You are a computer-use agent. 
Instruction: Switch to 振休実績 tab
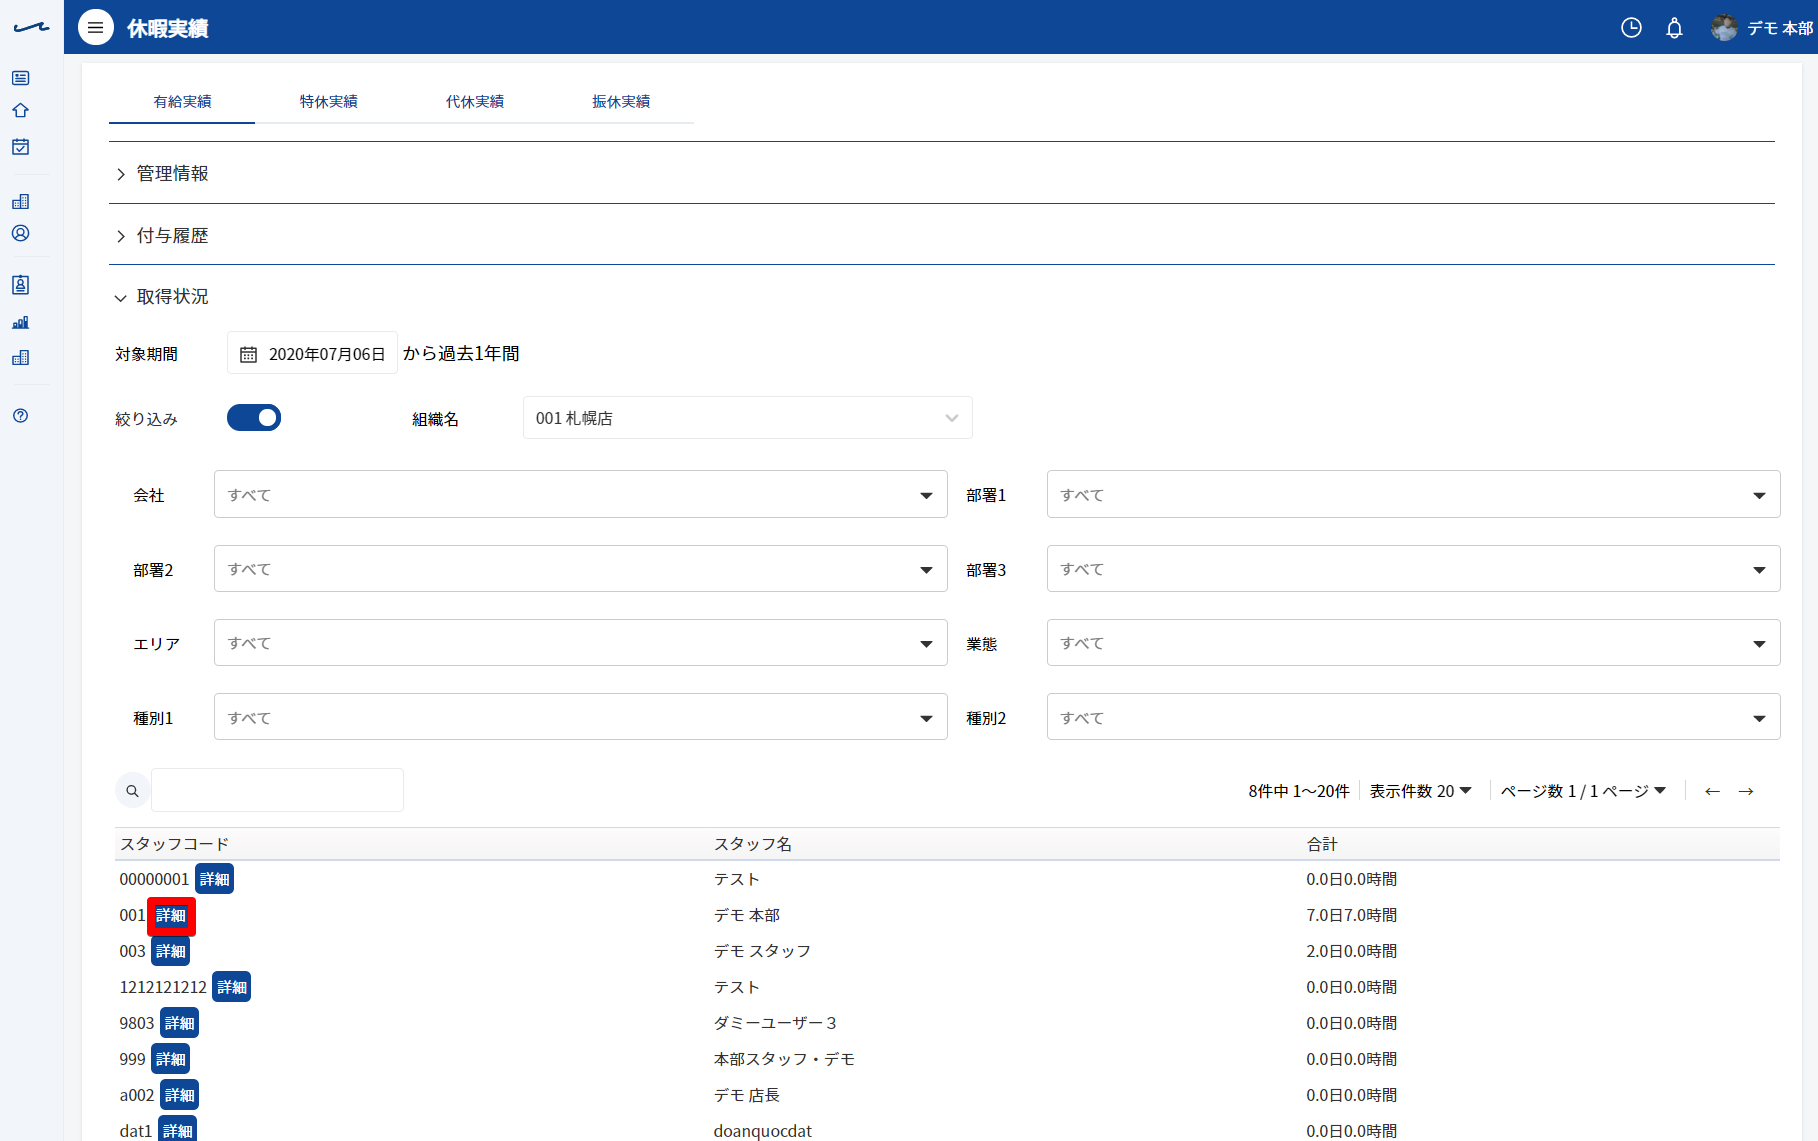coord(621,101)
